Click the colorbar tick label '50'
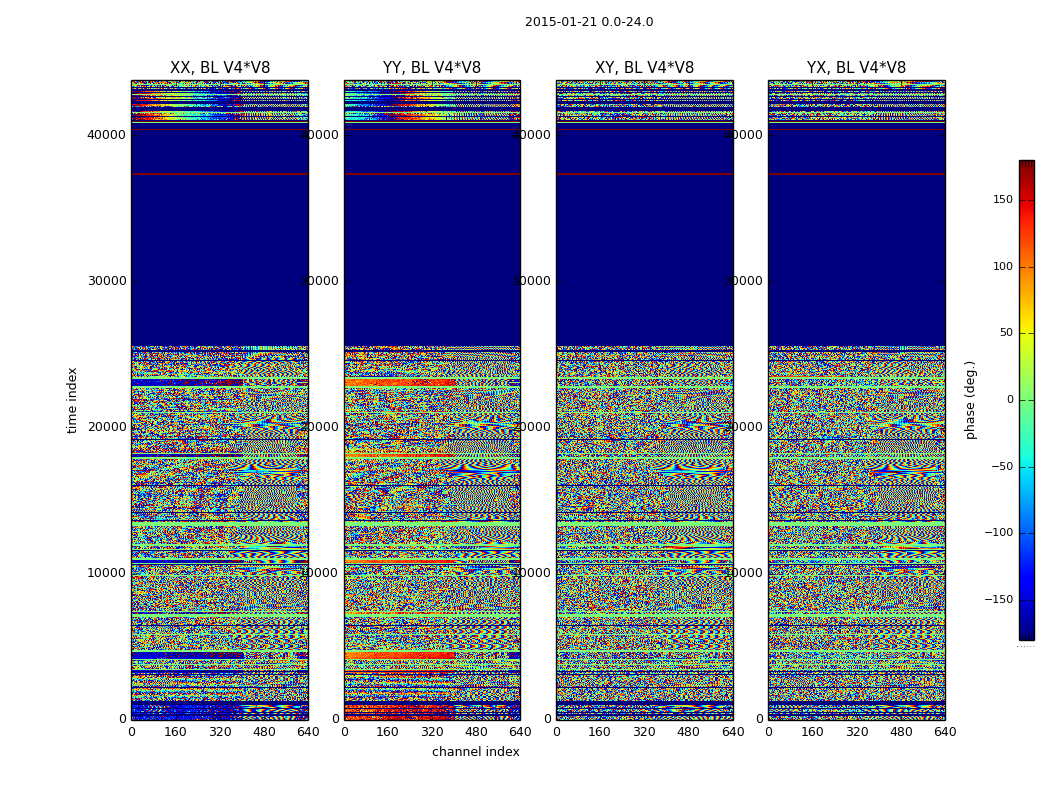The width and height of the screenshot is (1050, 800). click(x=1006, y=333)
